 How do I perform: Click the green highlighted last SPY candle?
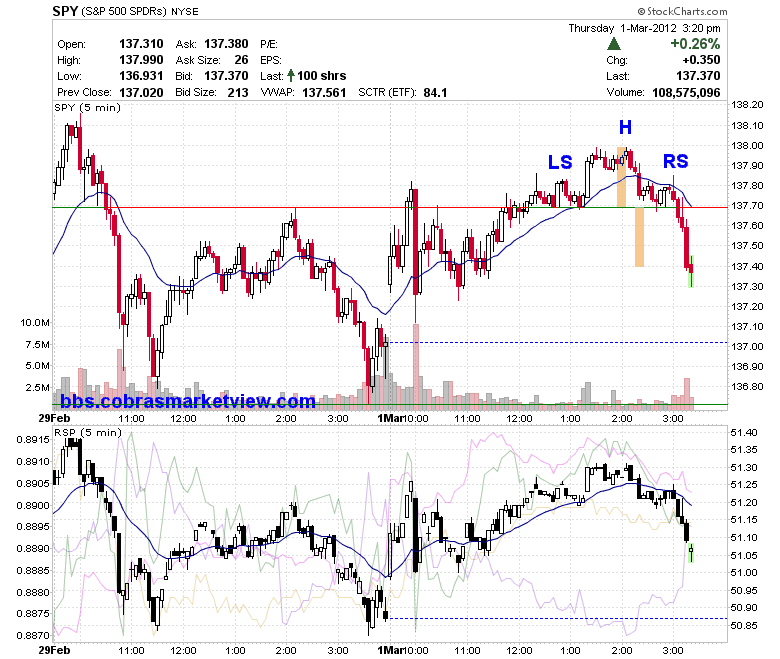pos(691,272)
